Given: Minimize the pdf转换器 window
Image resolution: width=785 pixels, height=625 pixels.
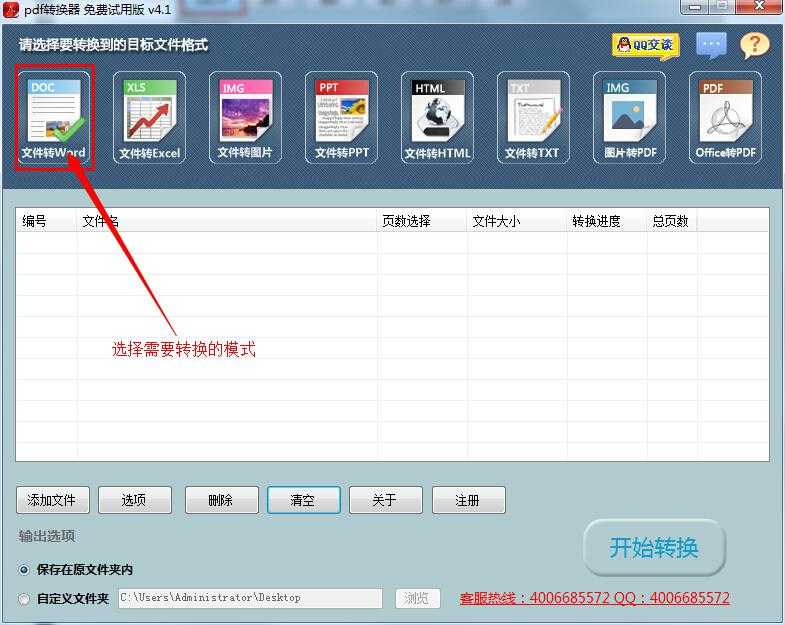Looking at the screenshot, I should [694, 7].
